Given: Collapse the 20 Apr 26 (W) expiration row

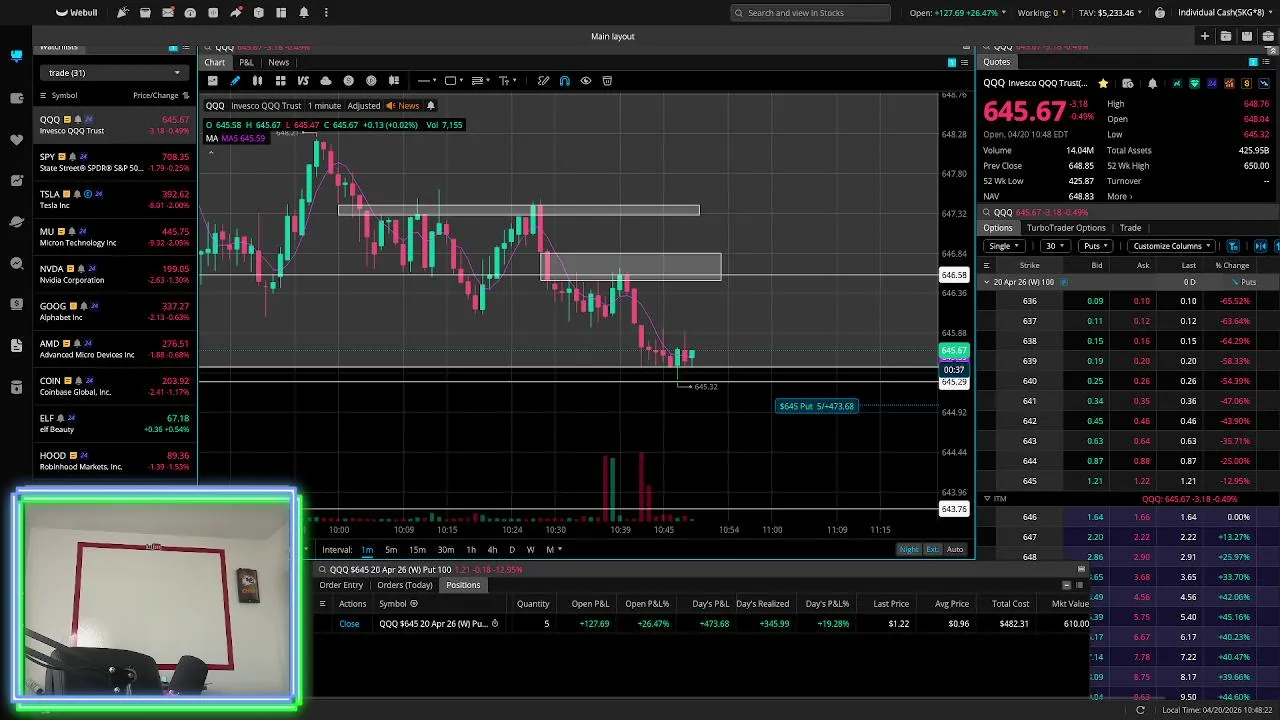Looking at the screenshot, I should (986, 282).
